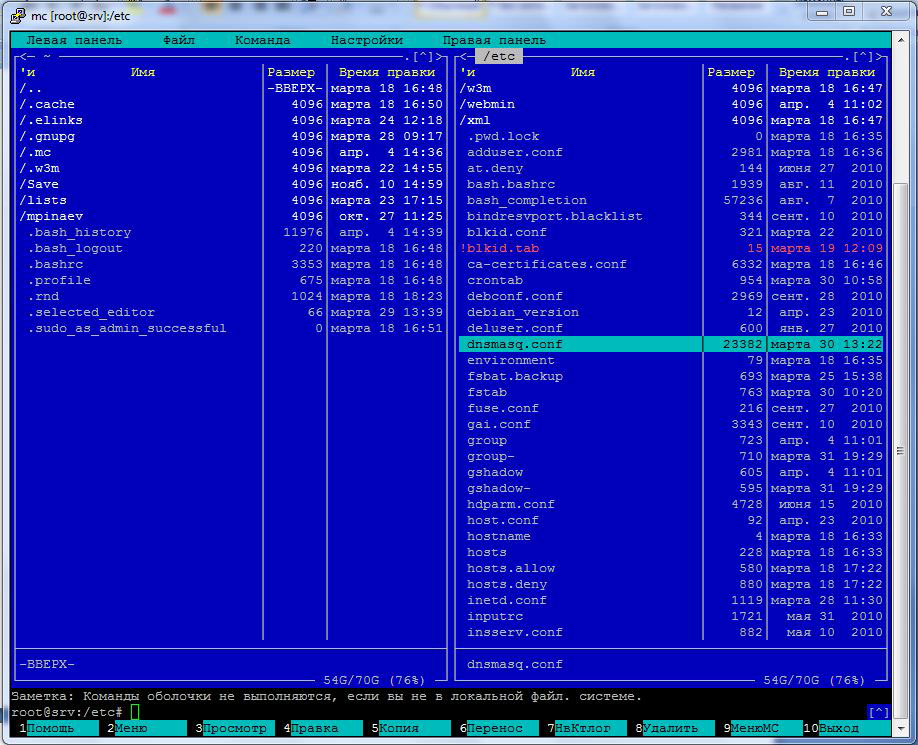The width and height of the screenshot is (918, 745).
Task: Expand command history caret at prompt line
Action: click(x=878, y=712)
